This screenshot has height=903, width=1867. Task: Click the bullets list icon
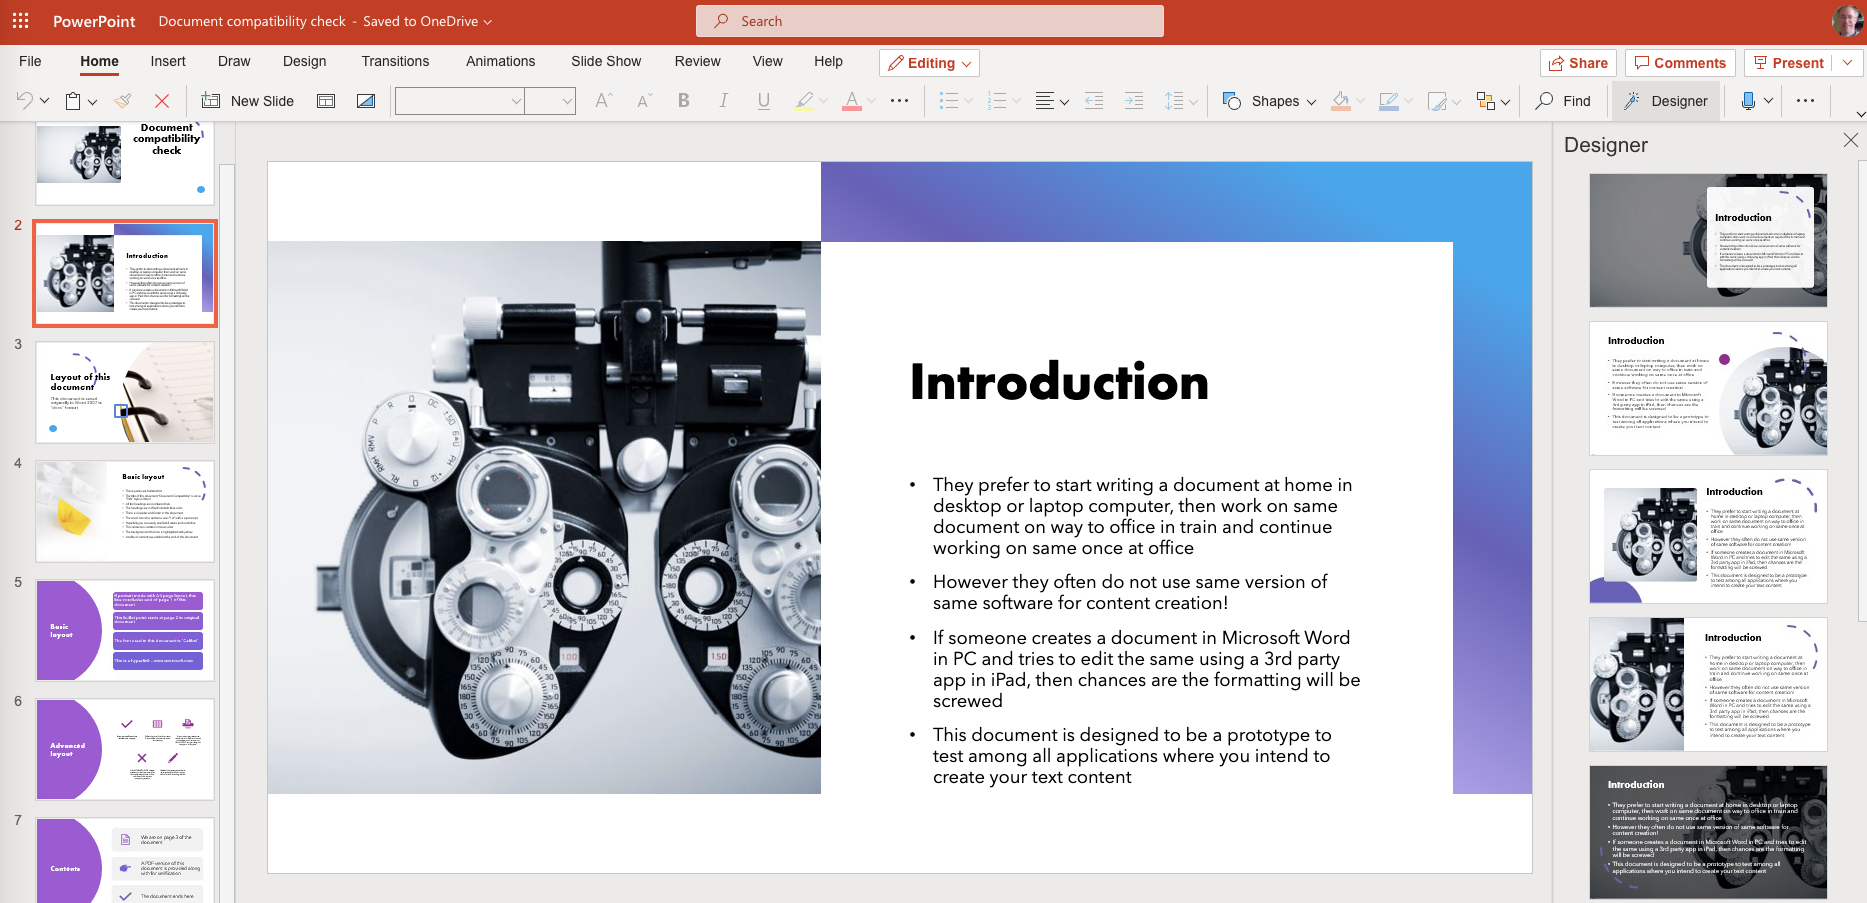(949, 100)
